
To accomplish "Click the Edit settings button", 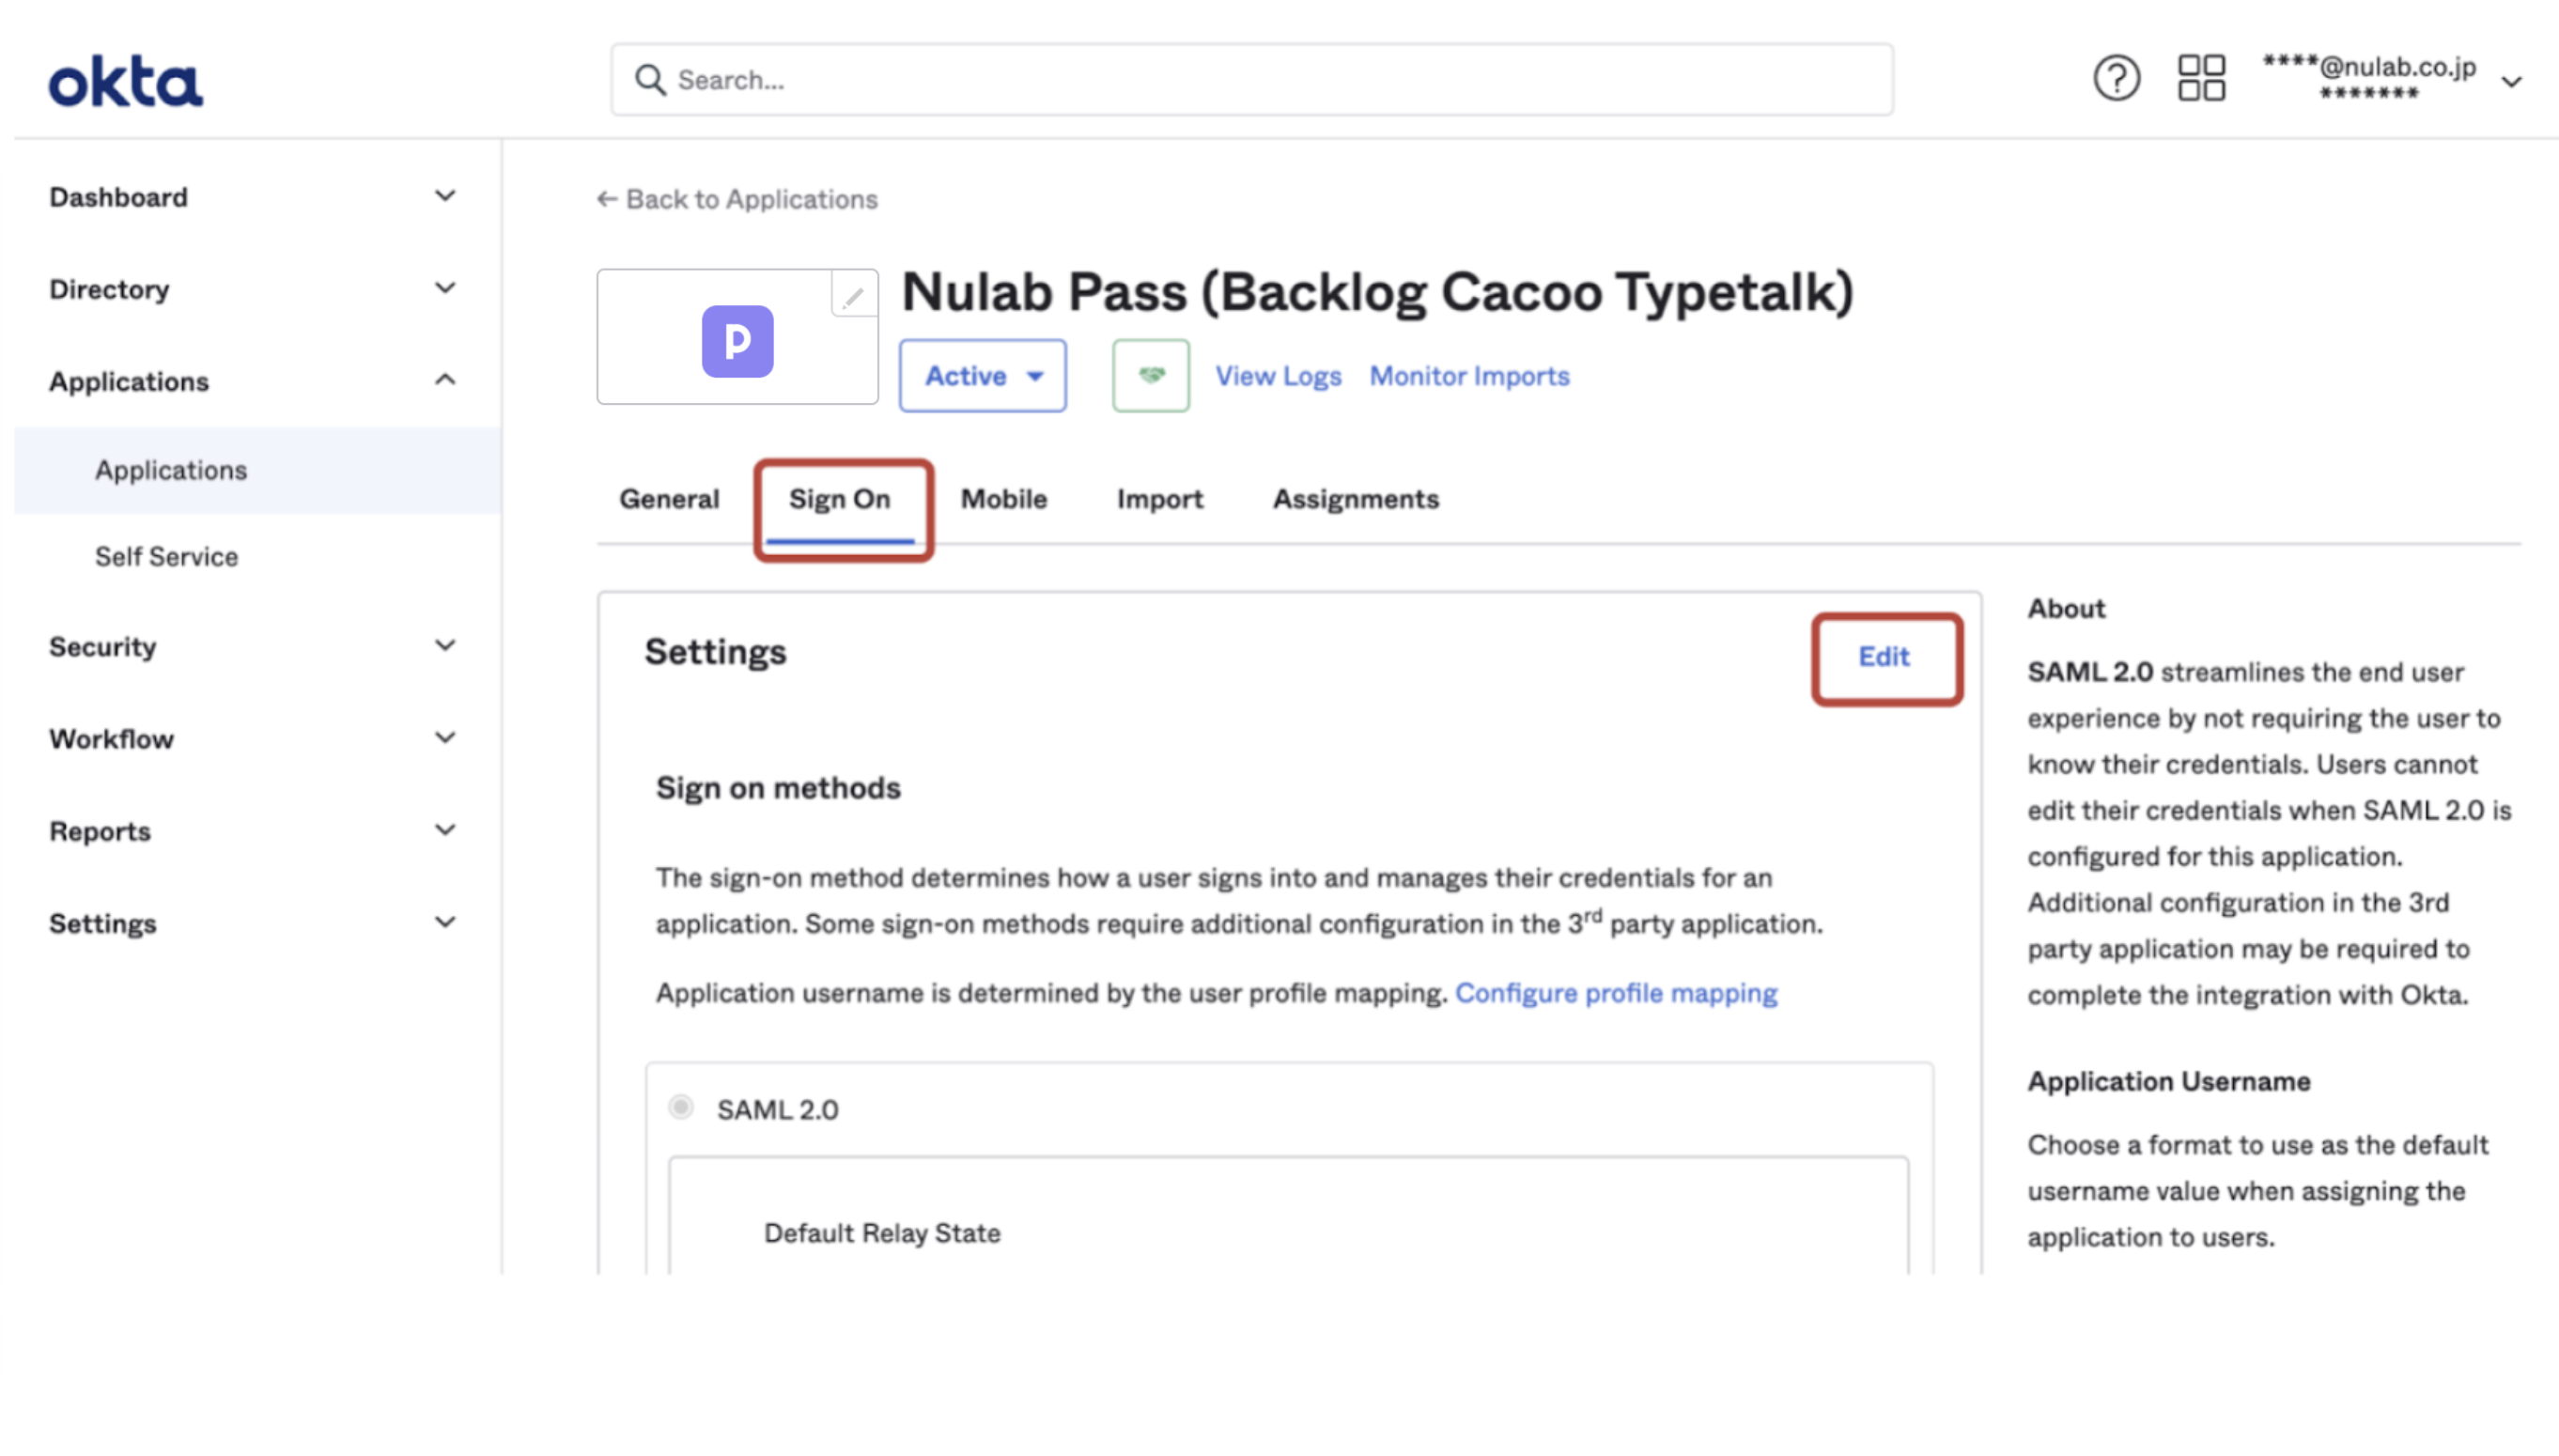I will [1884, 657].
